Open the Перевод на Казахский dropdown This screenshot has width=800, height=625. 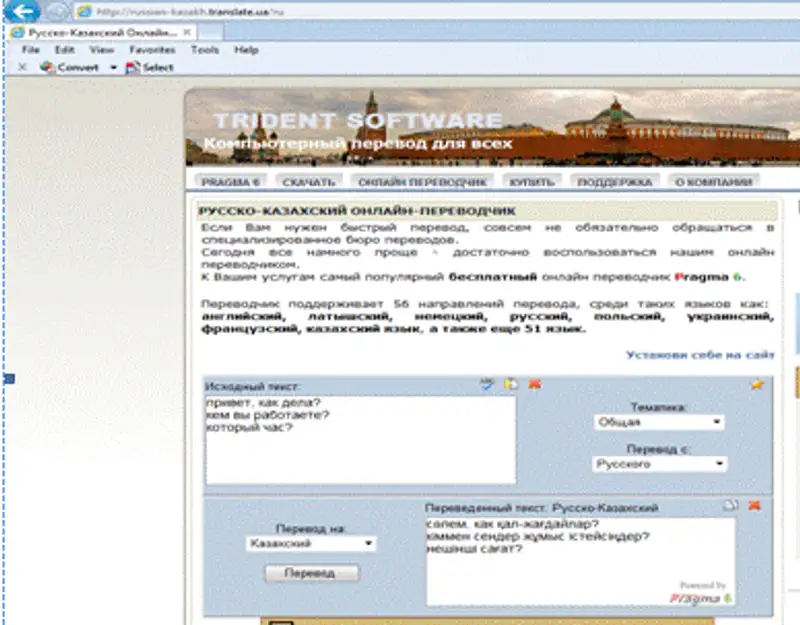(311, 543)
